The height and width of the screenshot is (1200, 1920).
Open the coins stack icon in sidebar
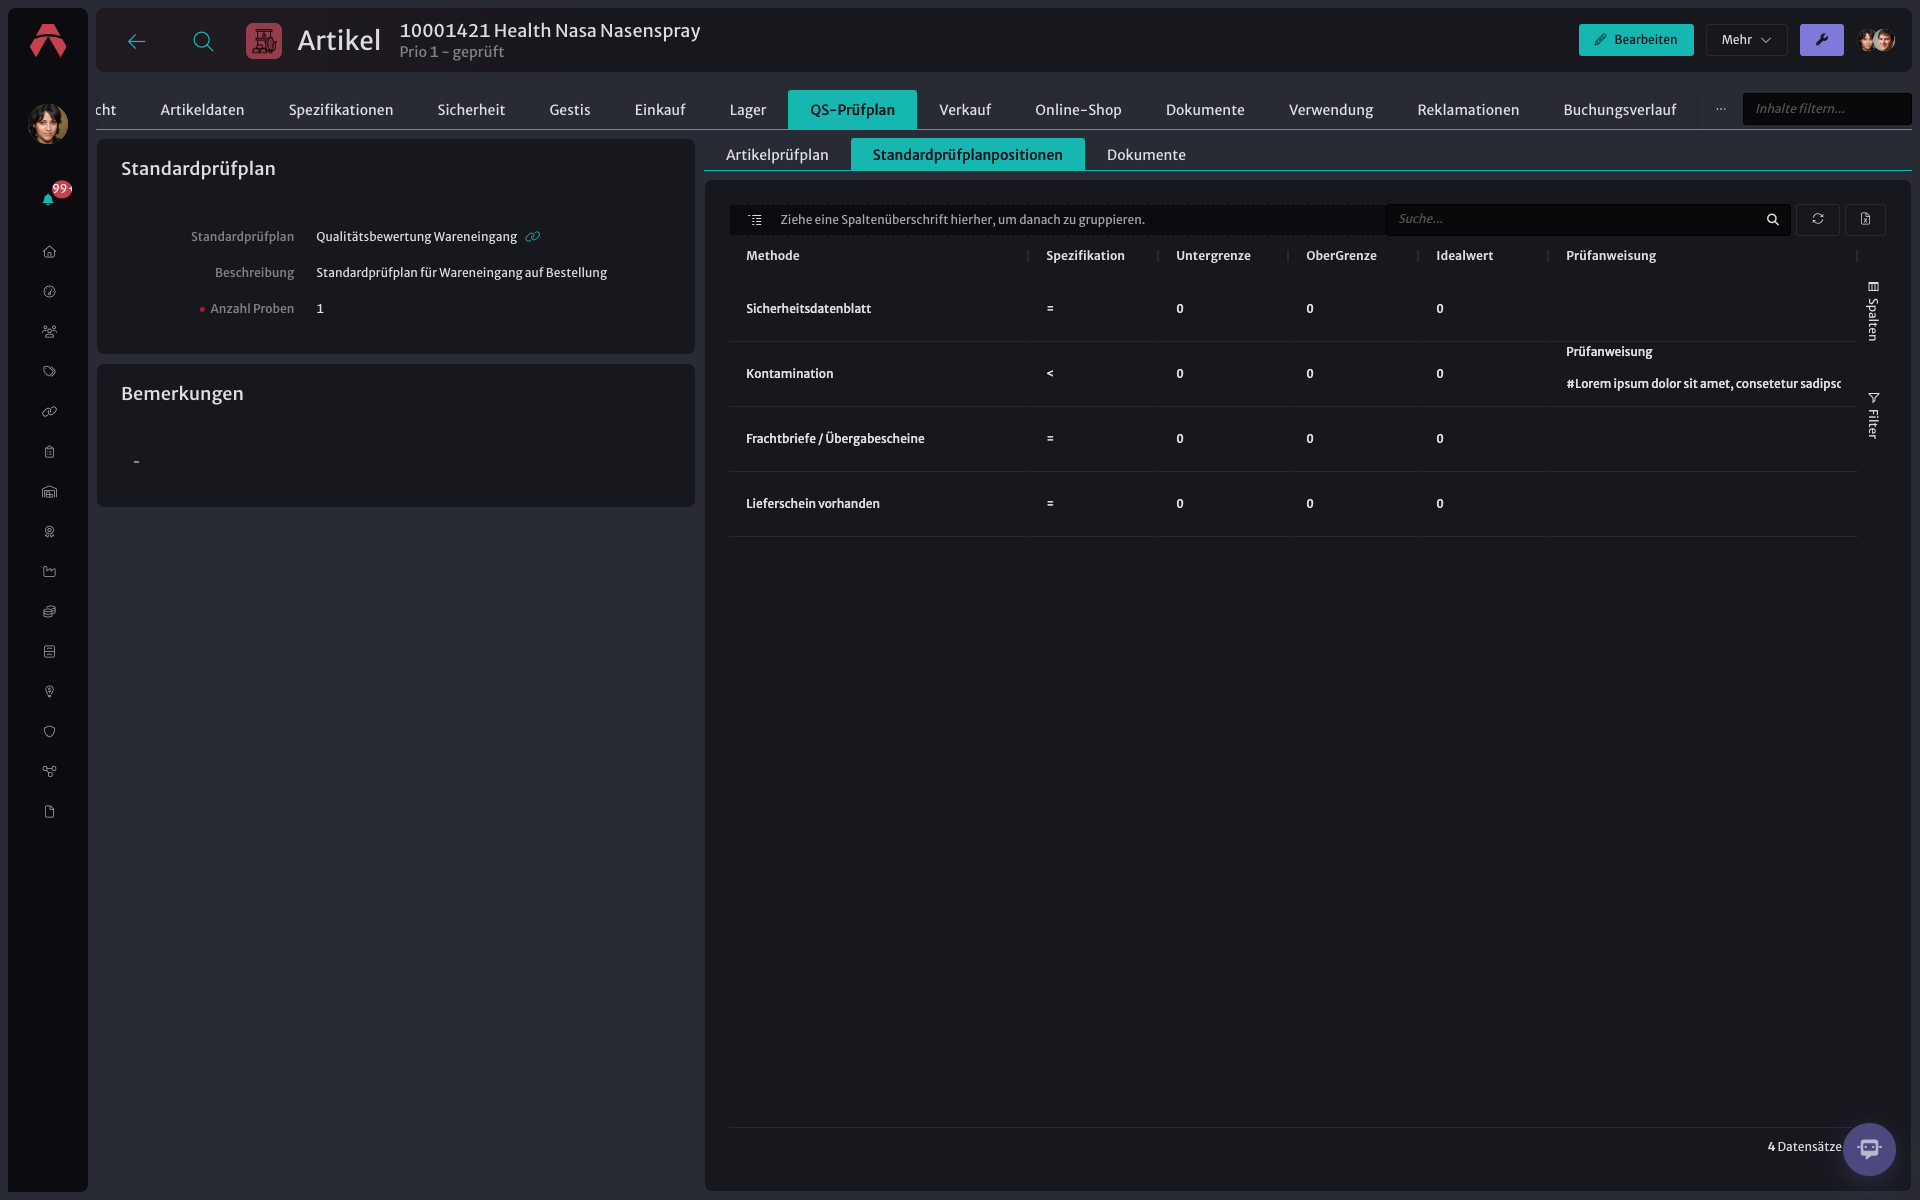pos(49,612)
